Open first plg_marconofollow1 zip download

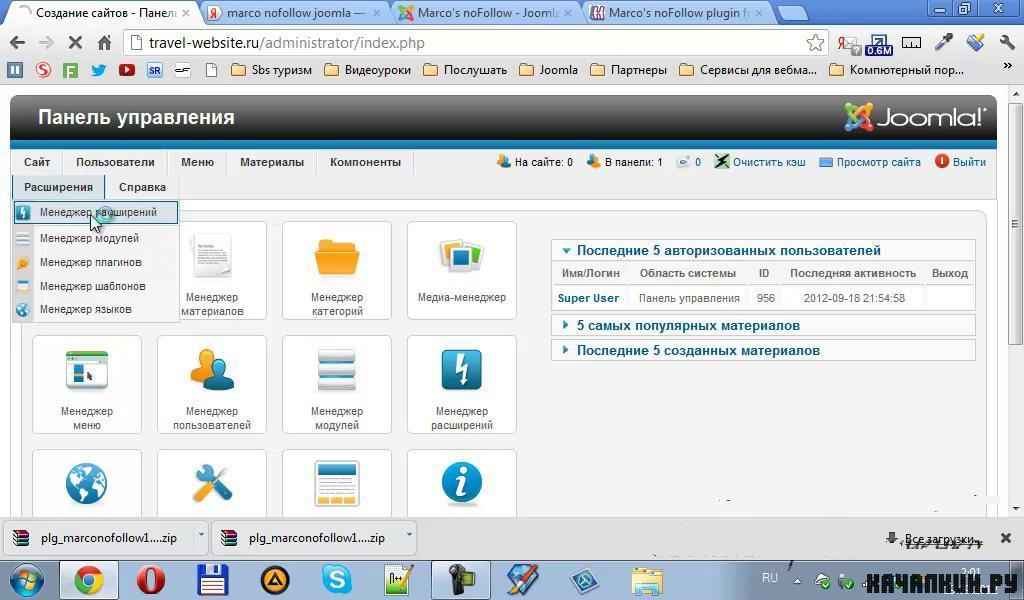[x=98, y=538]
